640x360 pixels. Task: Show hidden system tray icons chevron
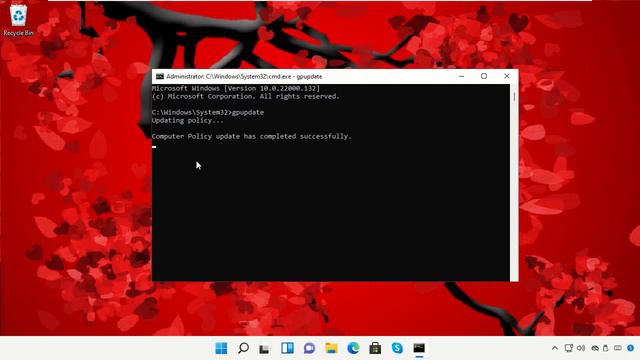[x=555, y=348]
